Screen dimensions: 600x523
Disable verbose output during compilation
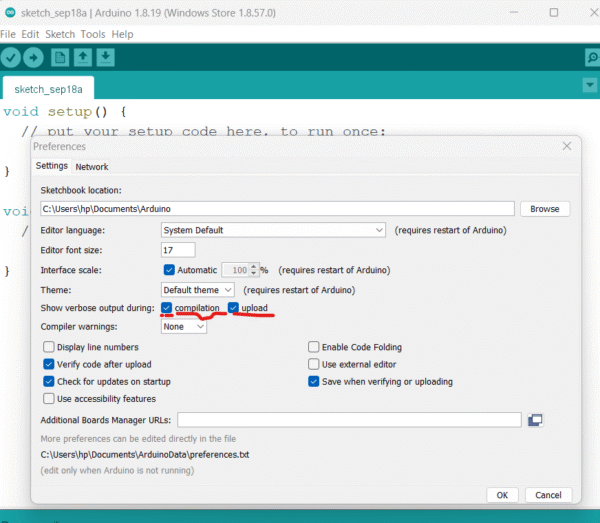click(x=168, y=308)
